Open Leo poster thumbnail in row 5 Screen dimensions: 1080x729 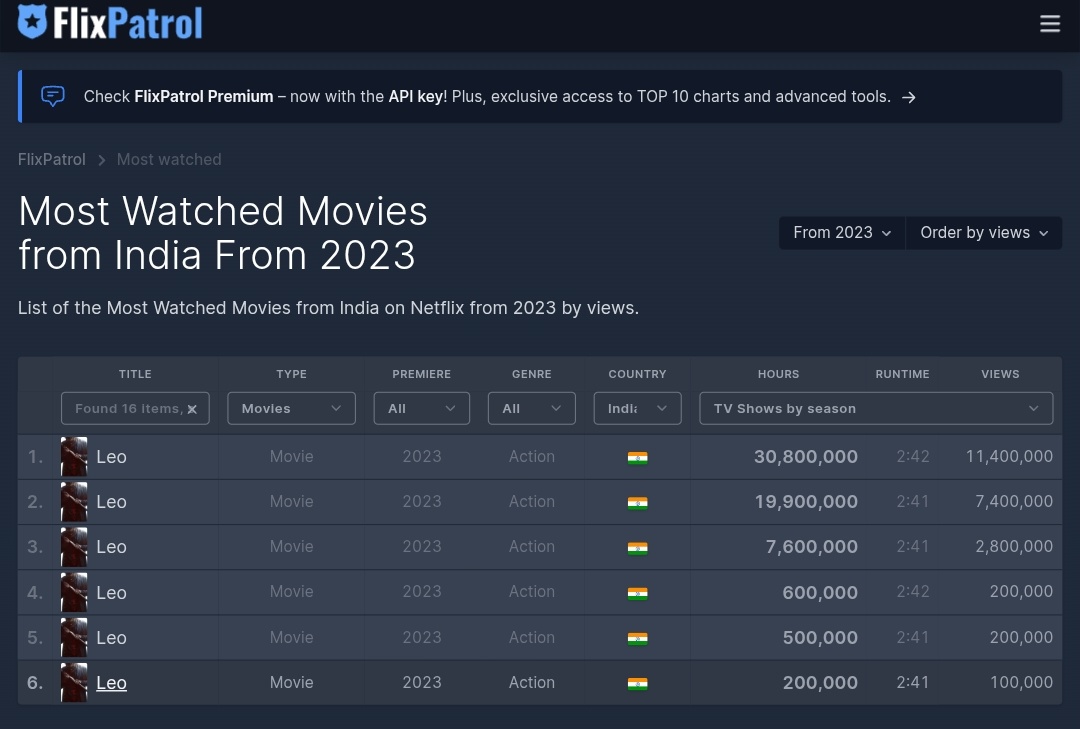click(74, 637)
